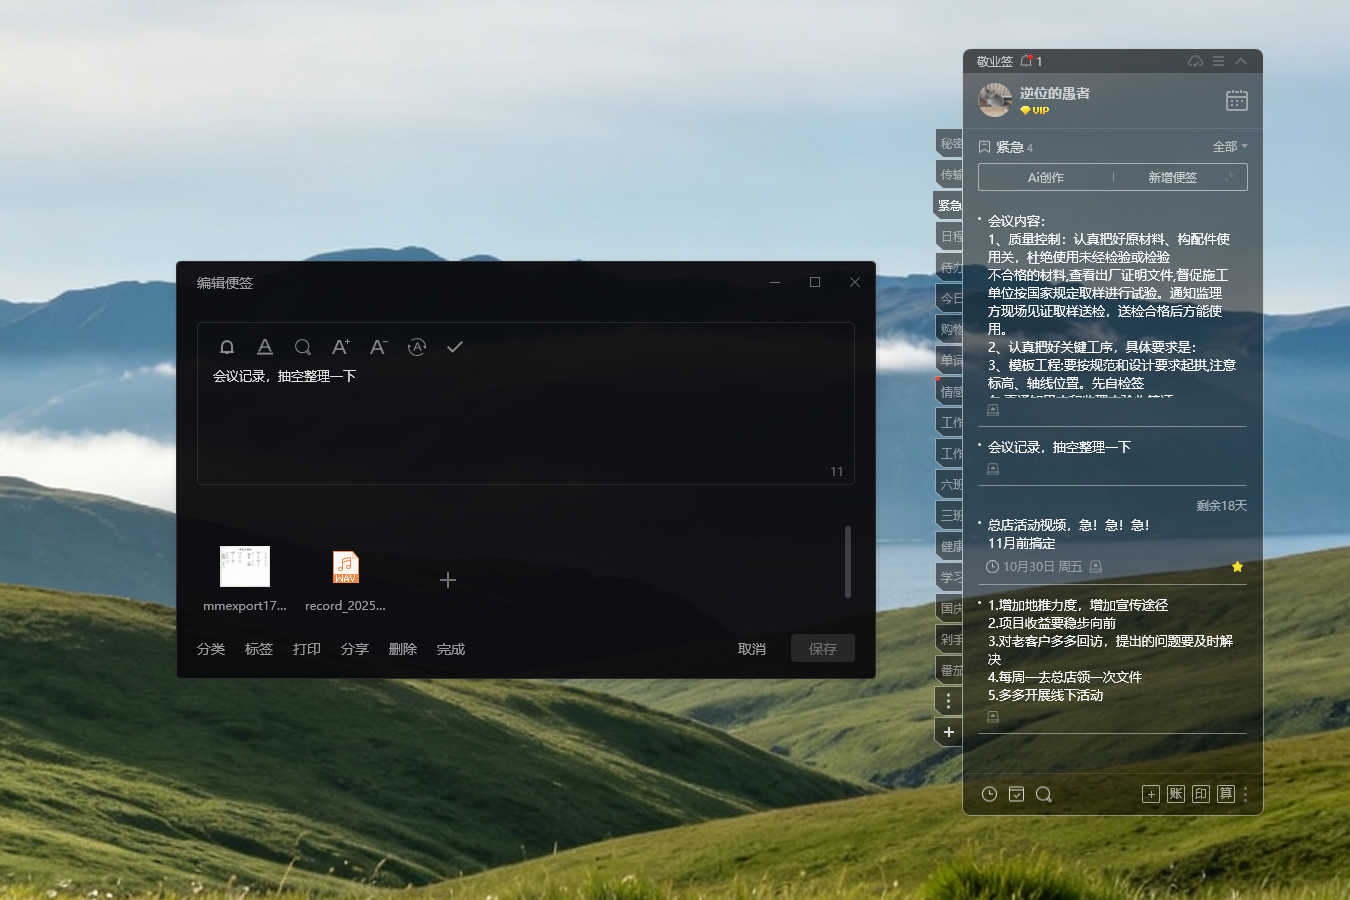Open search inside the note editor
Image resolution: width=1350 pixels, height=900 pixels.
coord(303,347)
